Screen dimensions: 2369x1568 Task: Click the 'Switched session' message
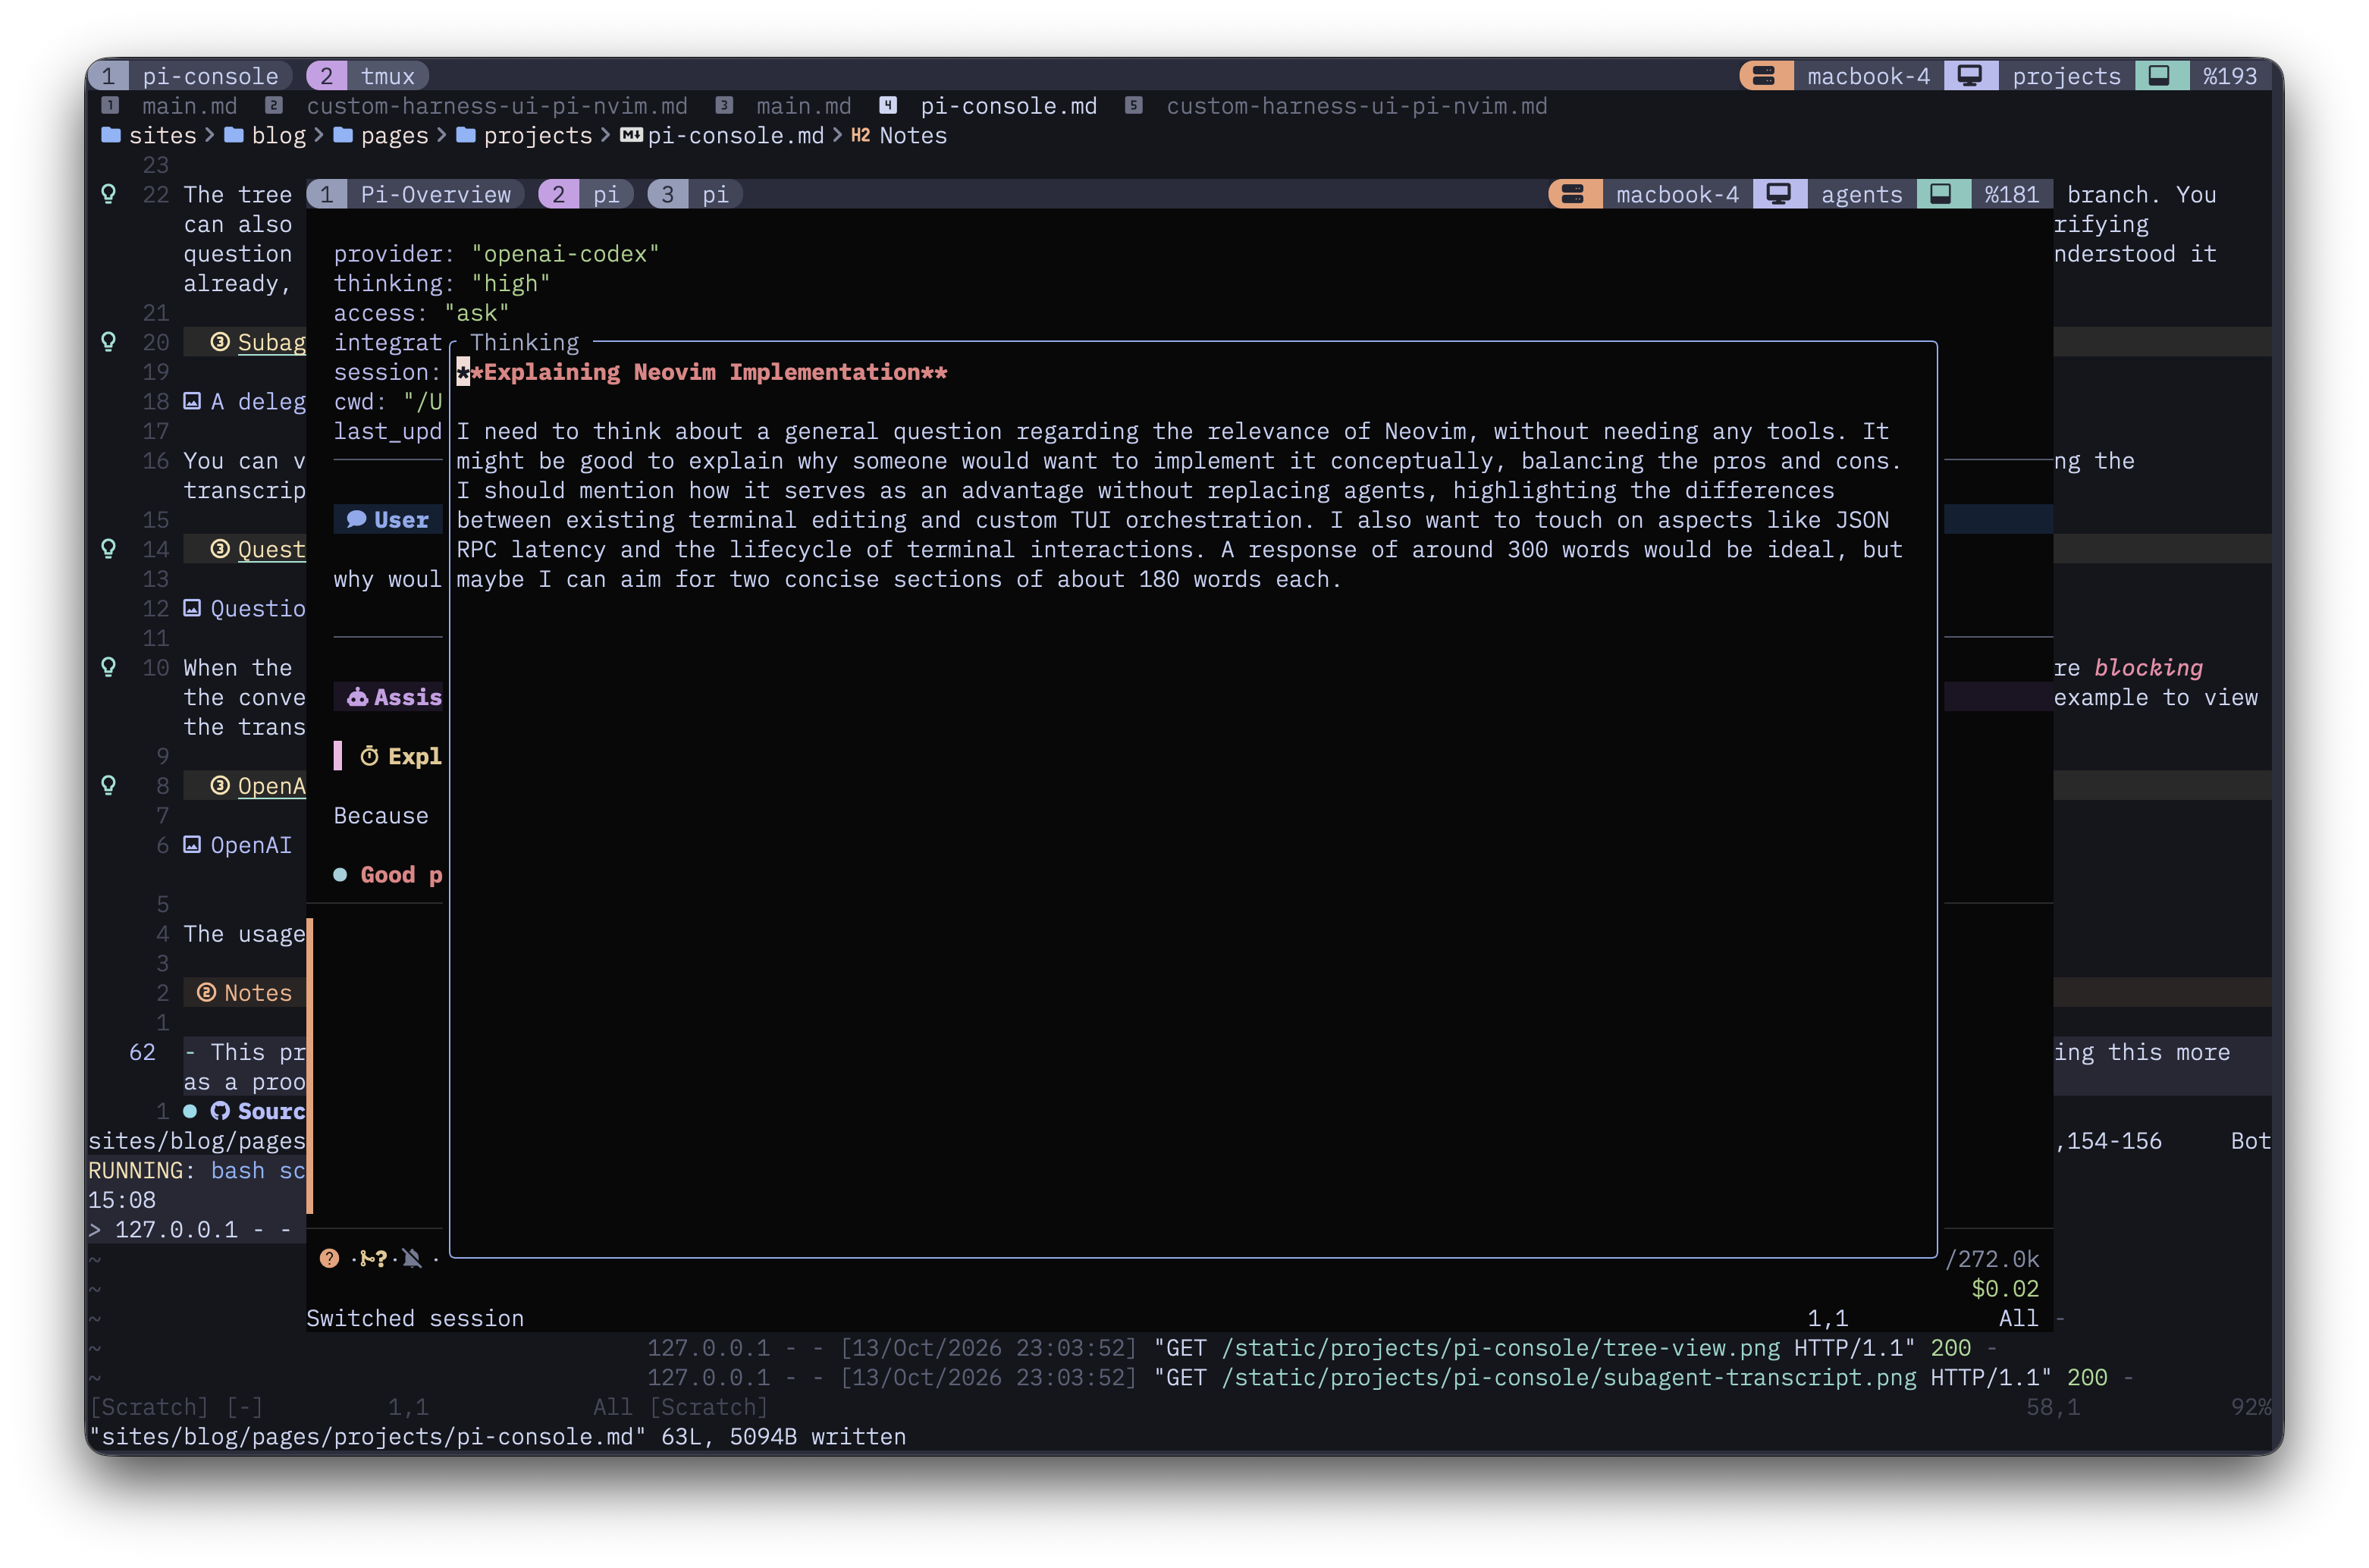(415, 1318)
